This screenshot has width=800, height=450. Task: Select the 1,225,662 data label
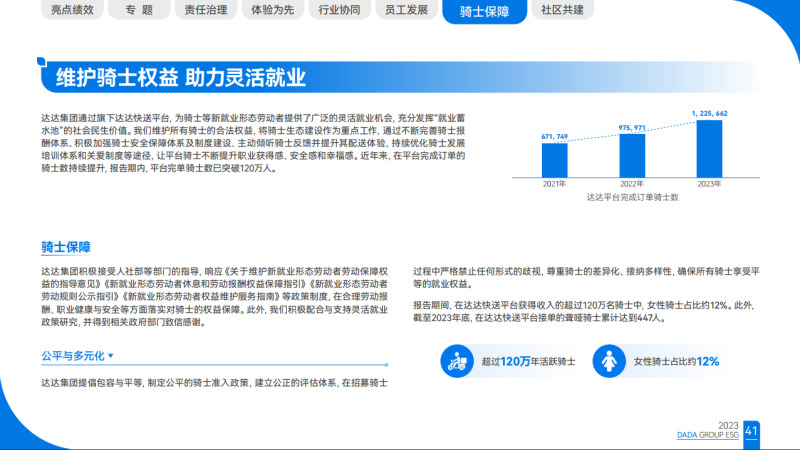709,113
